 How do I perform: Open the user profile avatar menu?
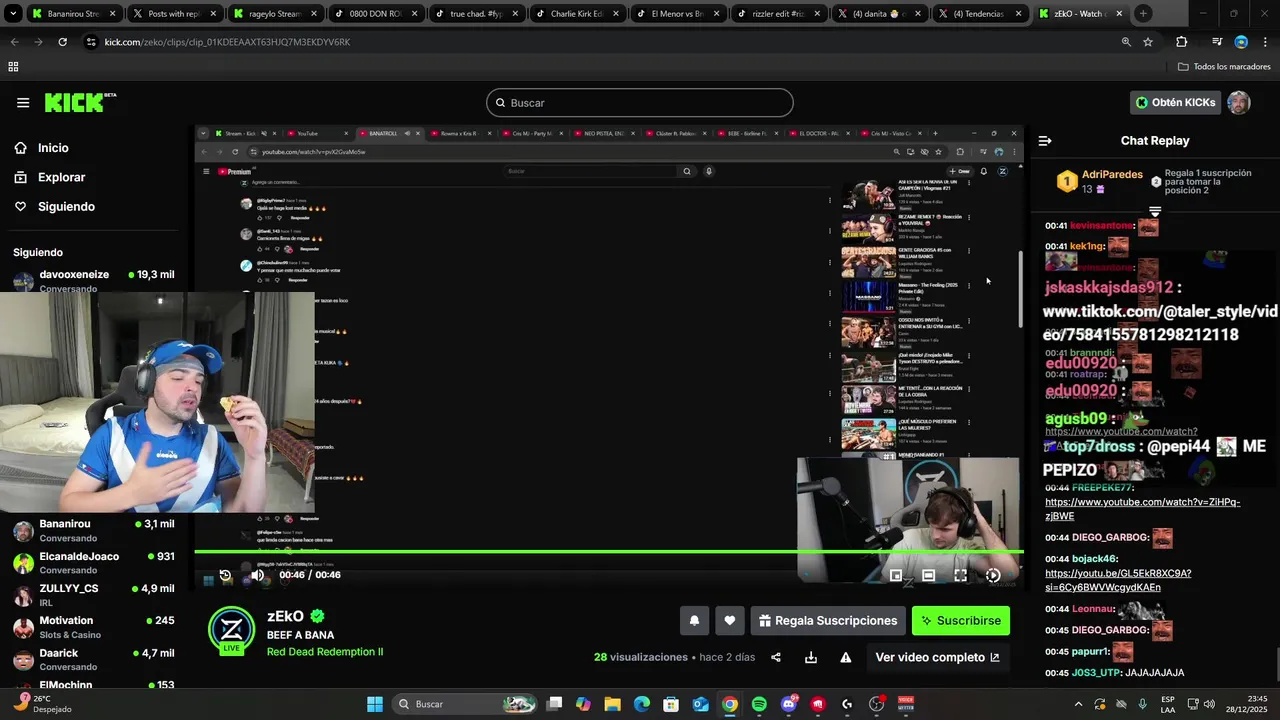tap(1239, 103)
